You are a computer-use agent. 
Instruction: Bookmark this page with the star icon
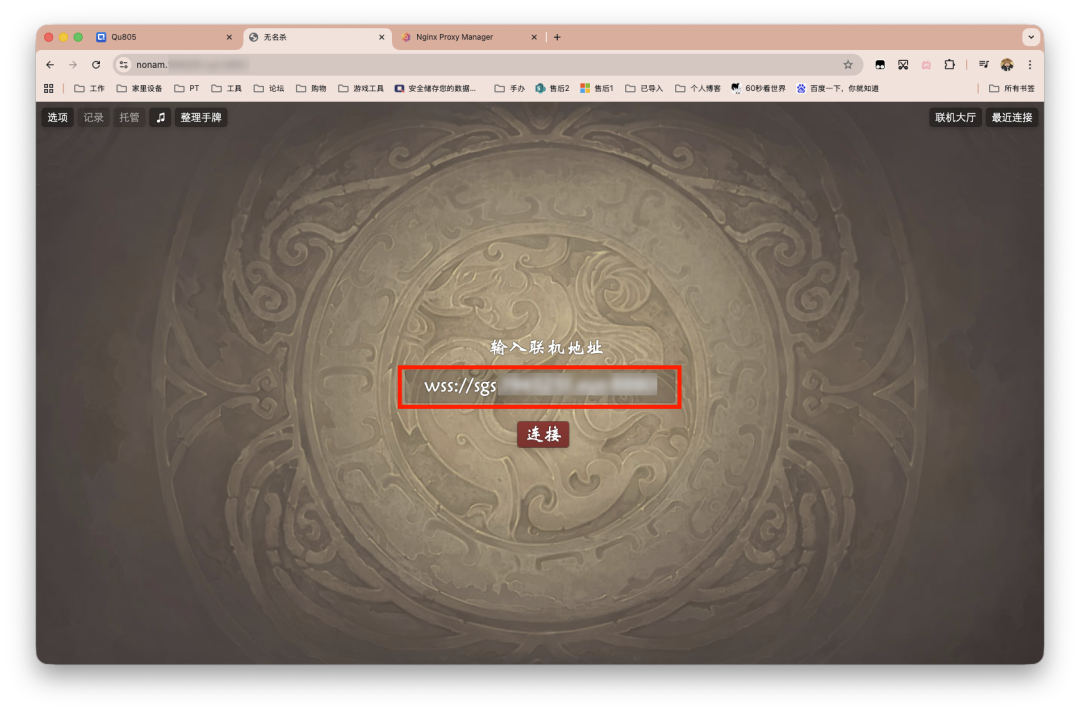pos(848,65)
